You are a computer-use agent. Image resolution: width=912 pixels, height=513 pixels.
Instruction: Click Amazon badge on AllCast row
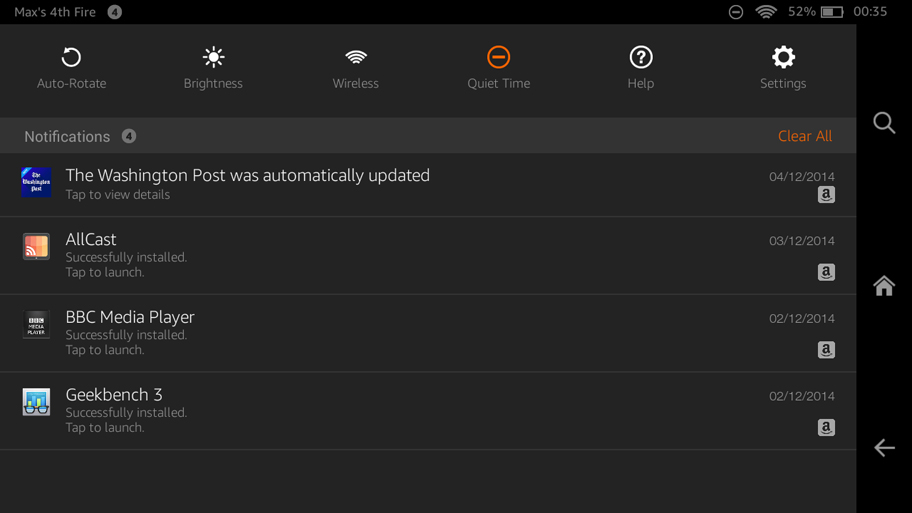click(x=826, y=272)
